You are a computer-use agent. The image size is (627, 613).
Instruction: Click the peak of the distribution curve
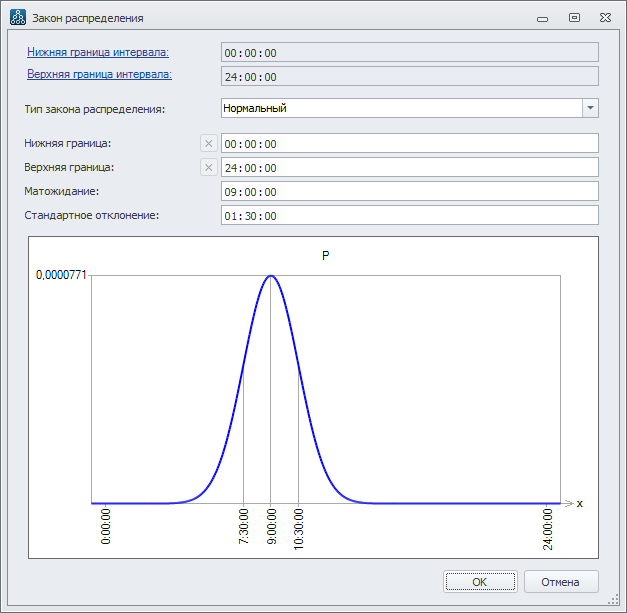click(271, 275)
